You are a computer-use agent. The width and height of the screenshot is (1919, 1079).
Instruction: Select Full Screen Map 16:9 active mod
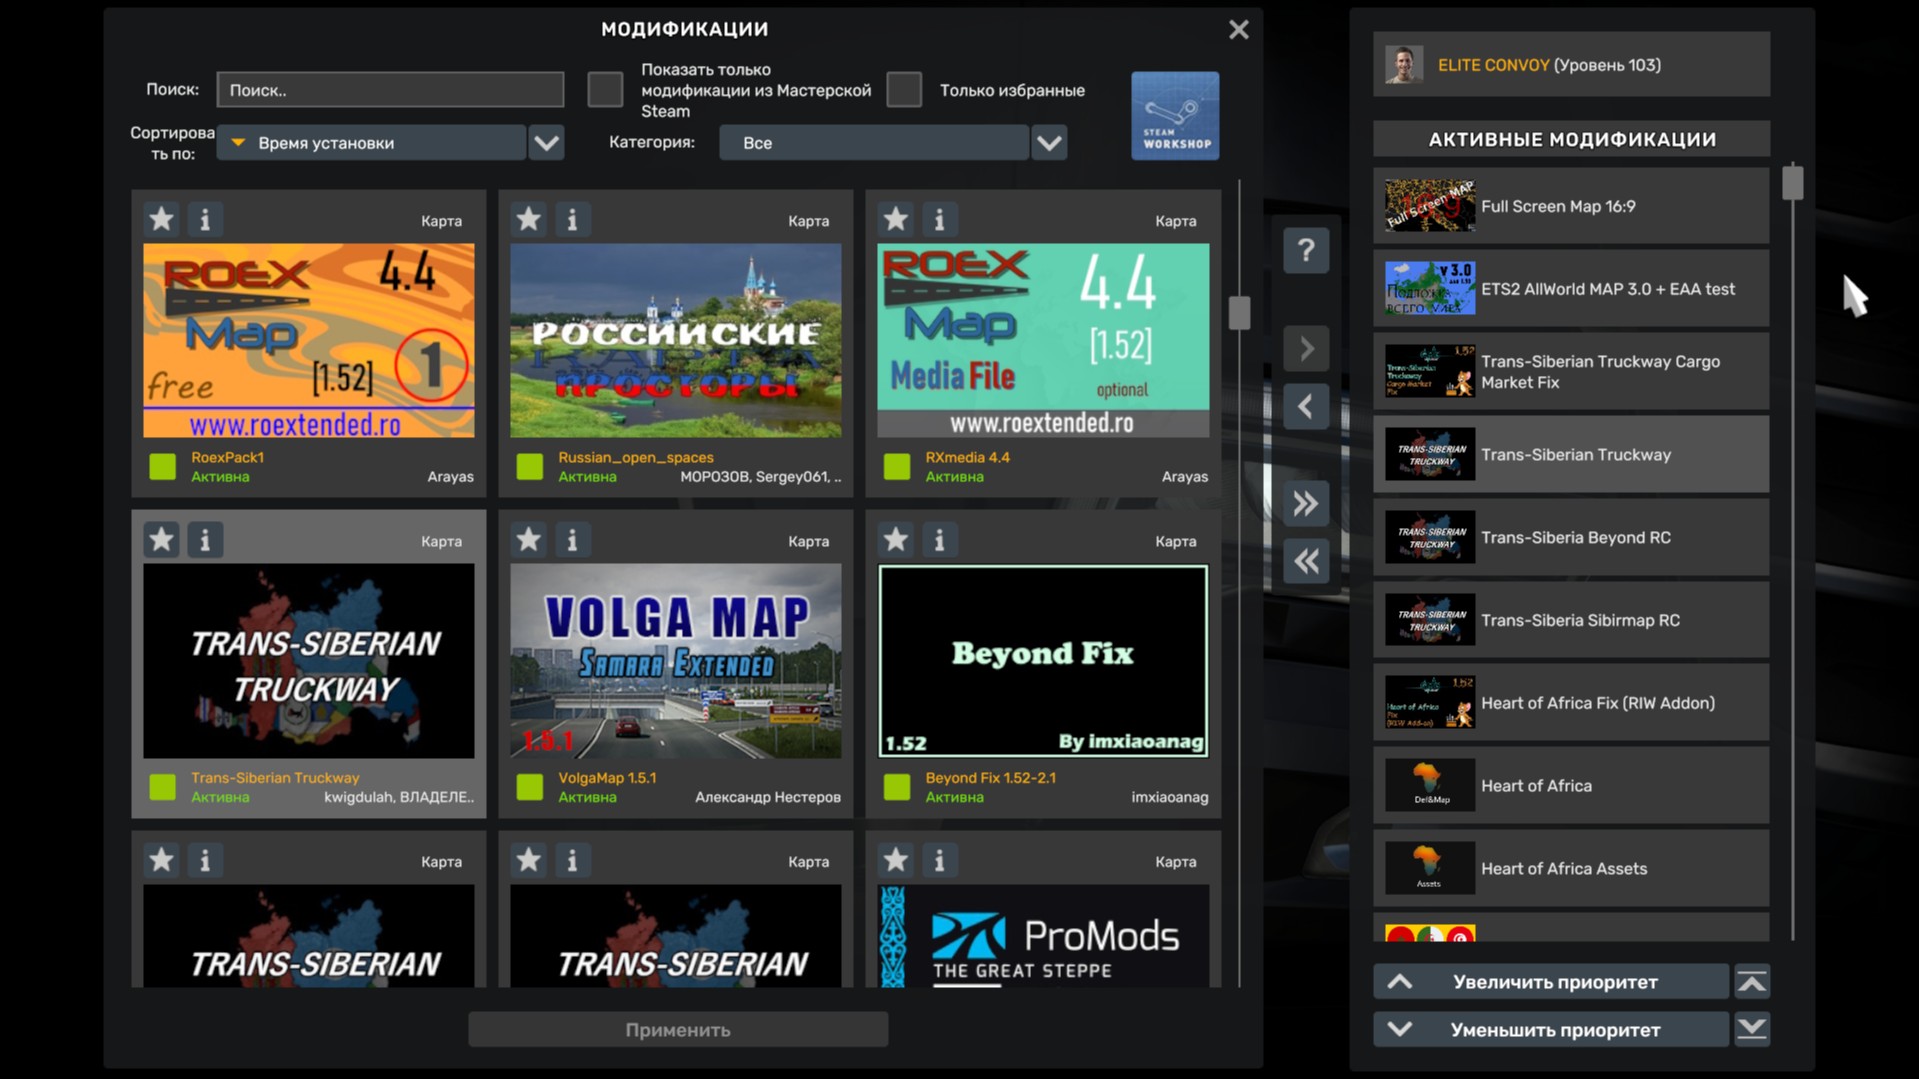[1571, 206]
